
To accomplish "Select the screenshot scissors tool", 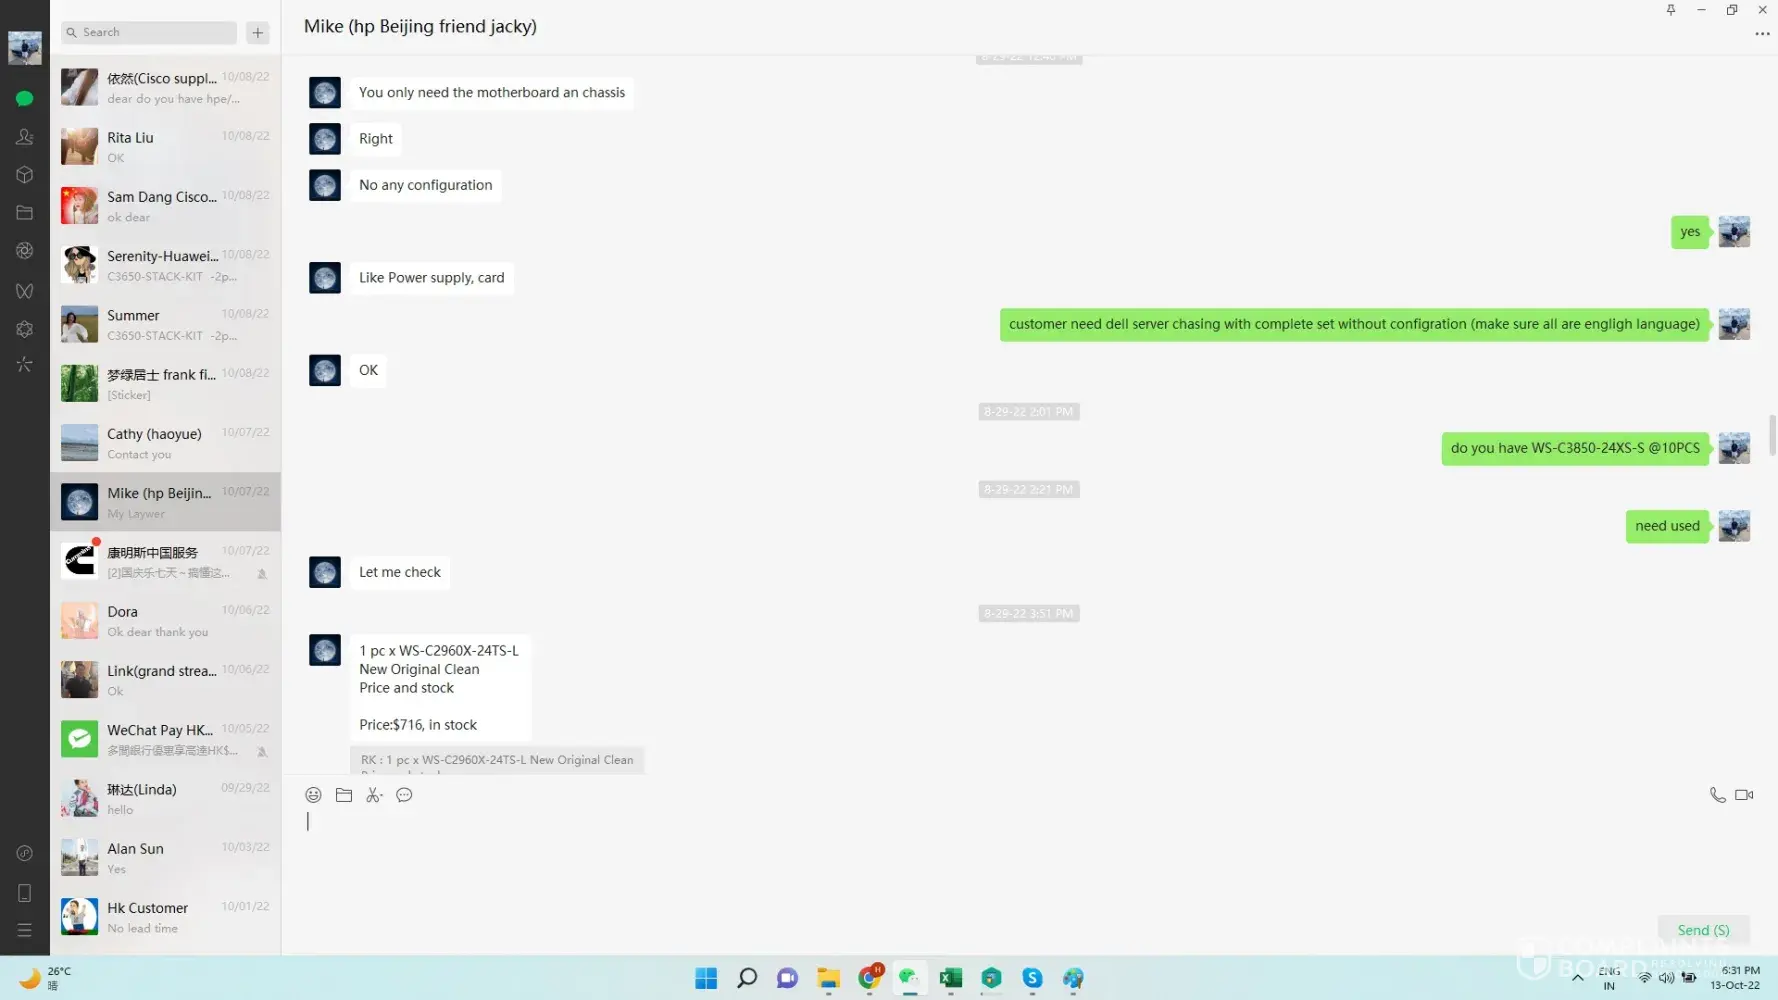I will click(x=374, y=795).
